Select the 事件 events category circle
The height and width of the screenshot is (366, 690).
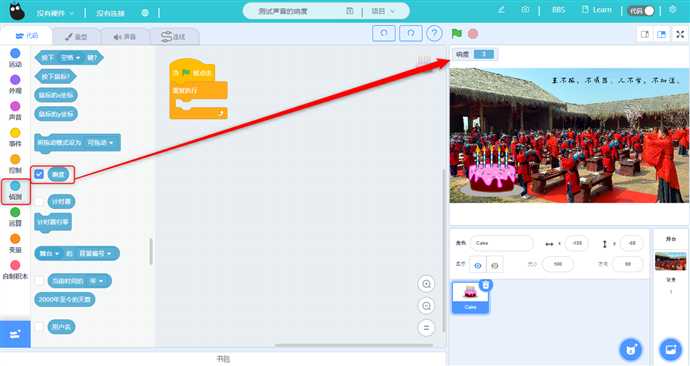coord(15,132)
